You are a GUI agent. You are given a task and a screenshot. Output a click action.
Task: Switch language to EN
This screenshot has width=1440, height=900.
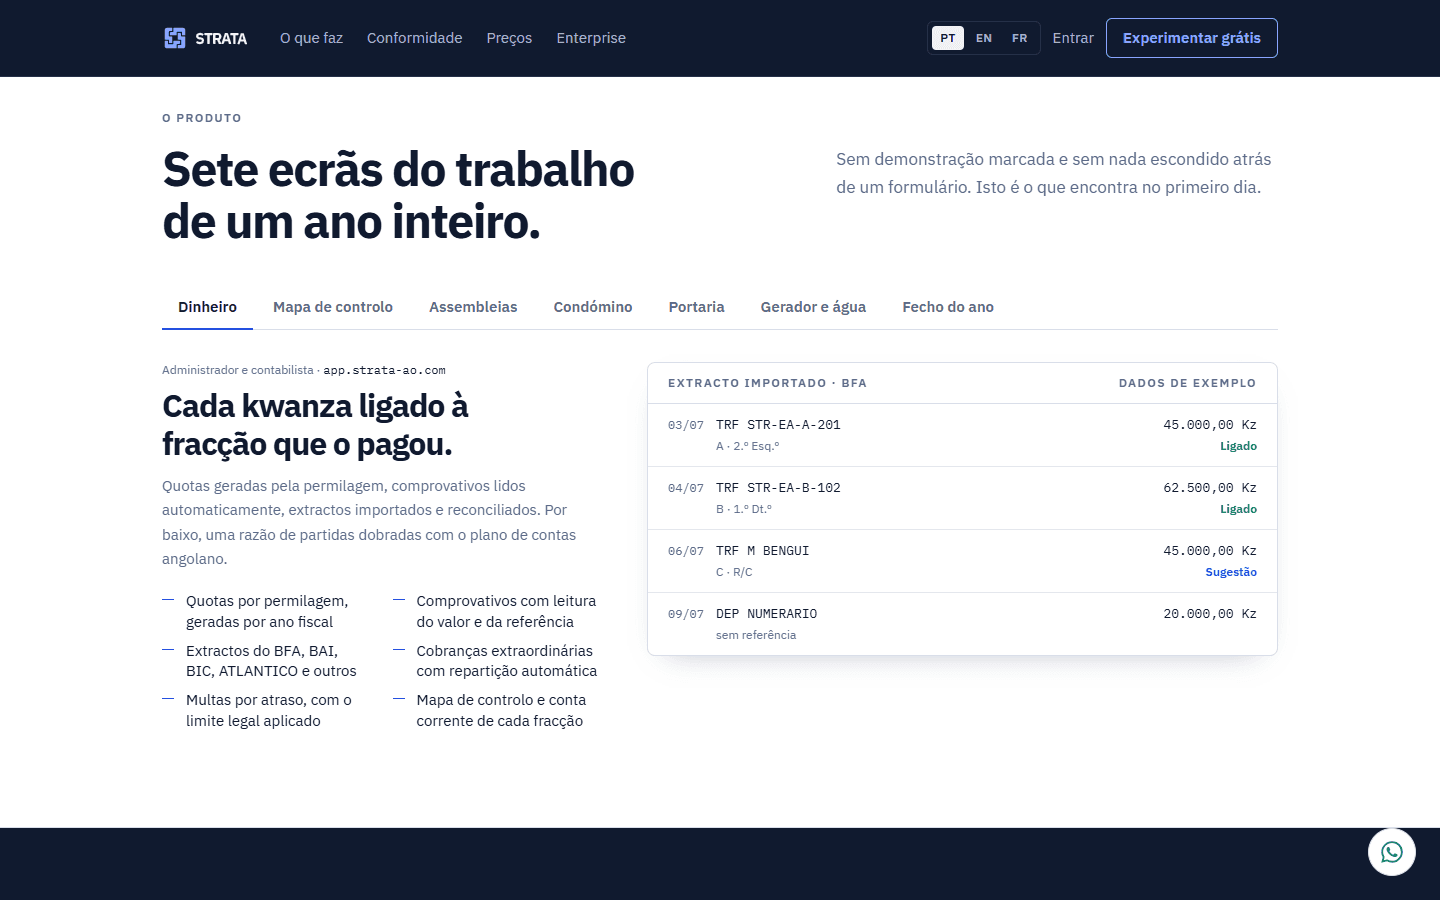pyautogui.click(x=984, y=38)
